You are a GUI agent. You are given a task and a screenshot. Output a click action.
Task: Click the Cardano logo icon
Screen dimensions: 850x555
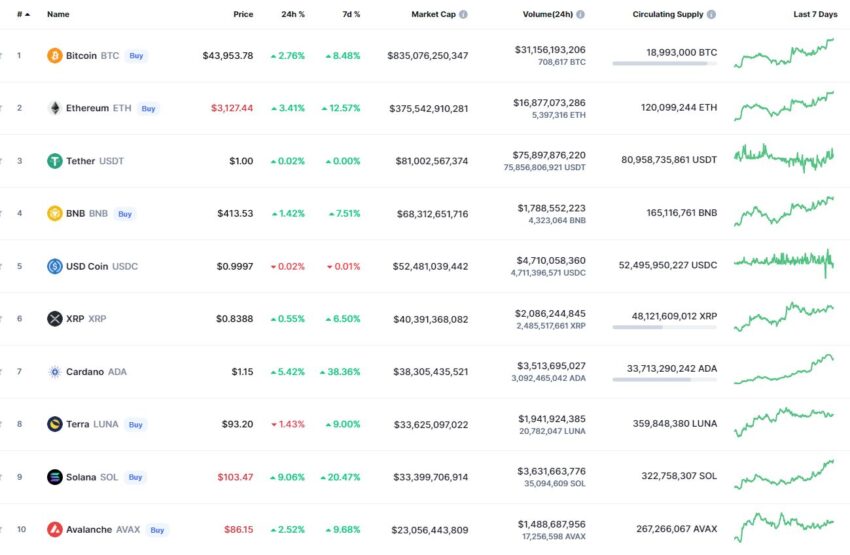55,372
